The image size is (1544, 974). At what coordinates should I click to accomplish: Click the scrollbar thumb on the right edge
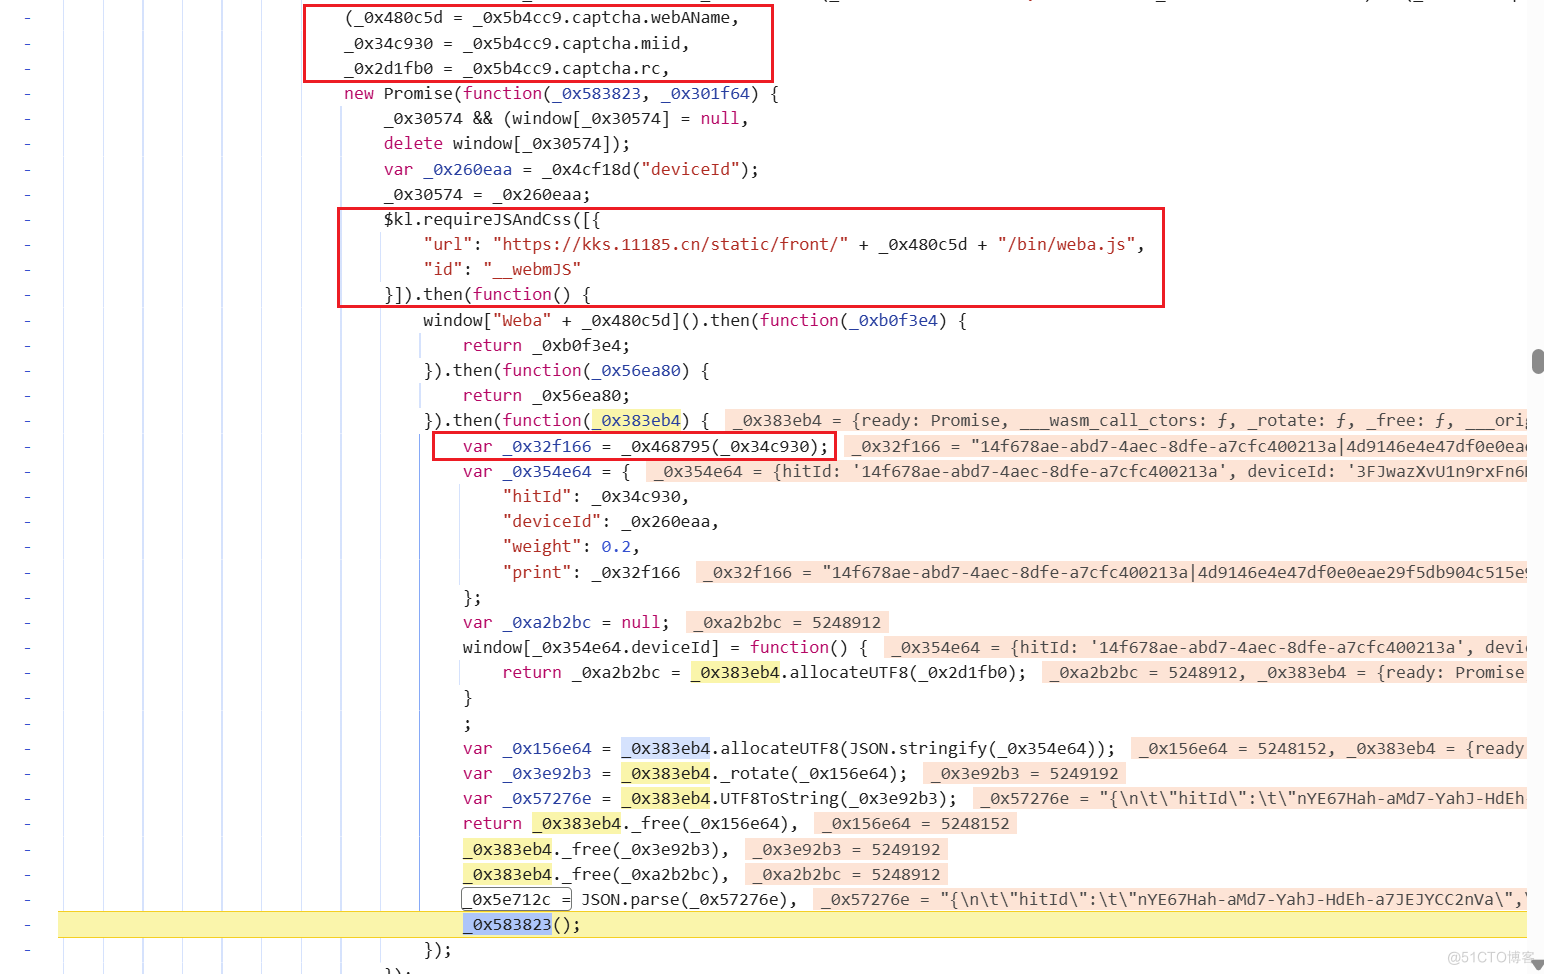[x=1537, y=361]
